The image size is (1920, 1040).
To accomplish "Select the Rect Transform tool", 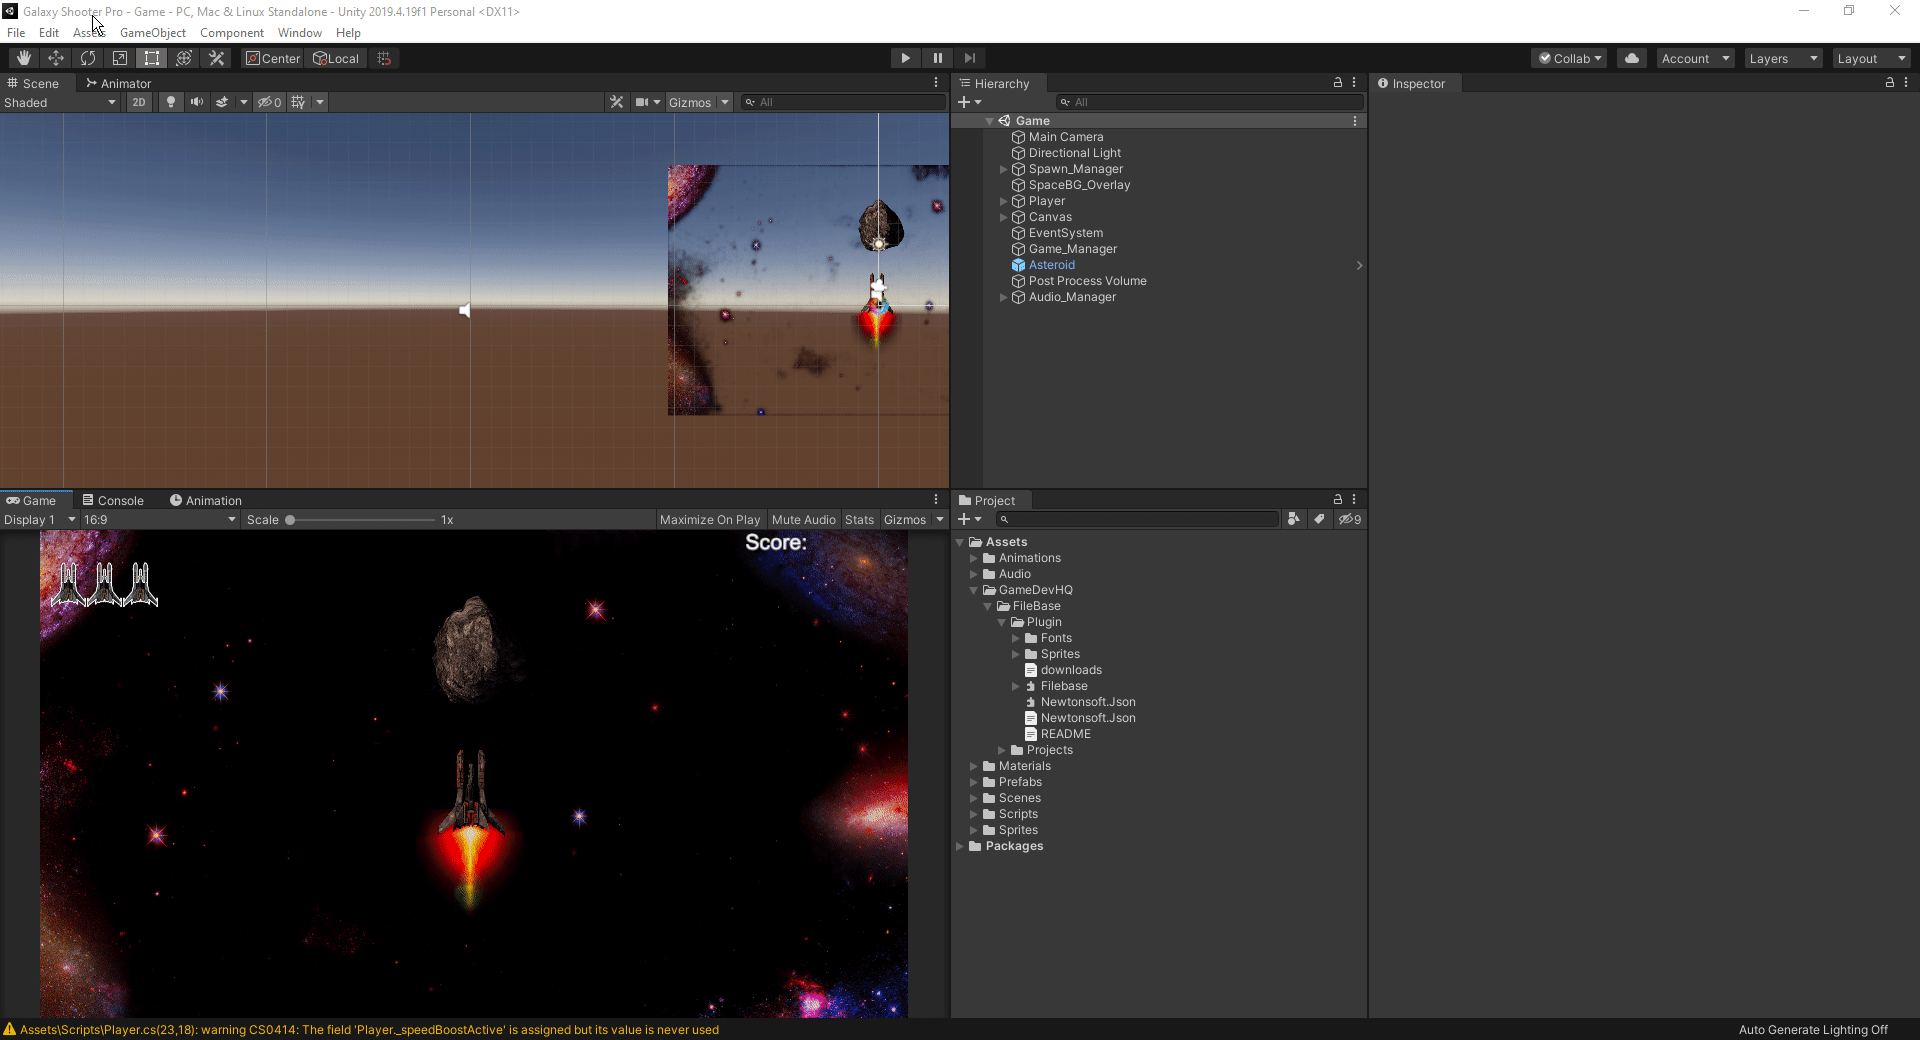I will click(151, 57).
